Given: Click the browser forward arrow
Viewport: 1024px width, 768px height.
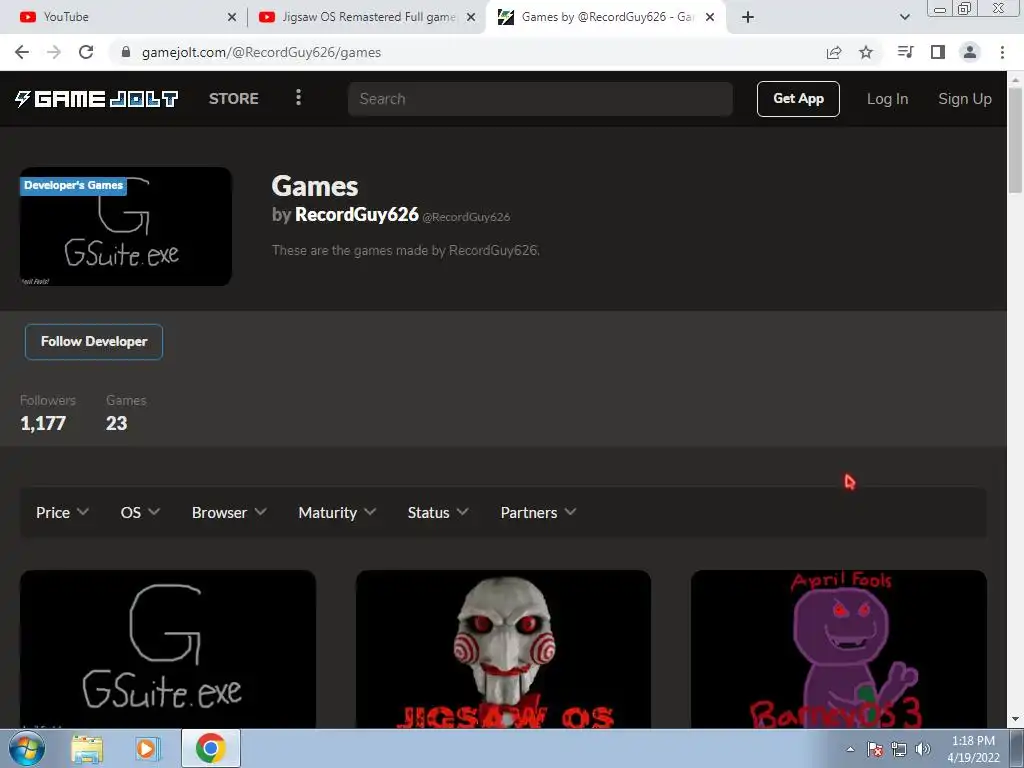Looking at the screenshot, I should (54, 52).
